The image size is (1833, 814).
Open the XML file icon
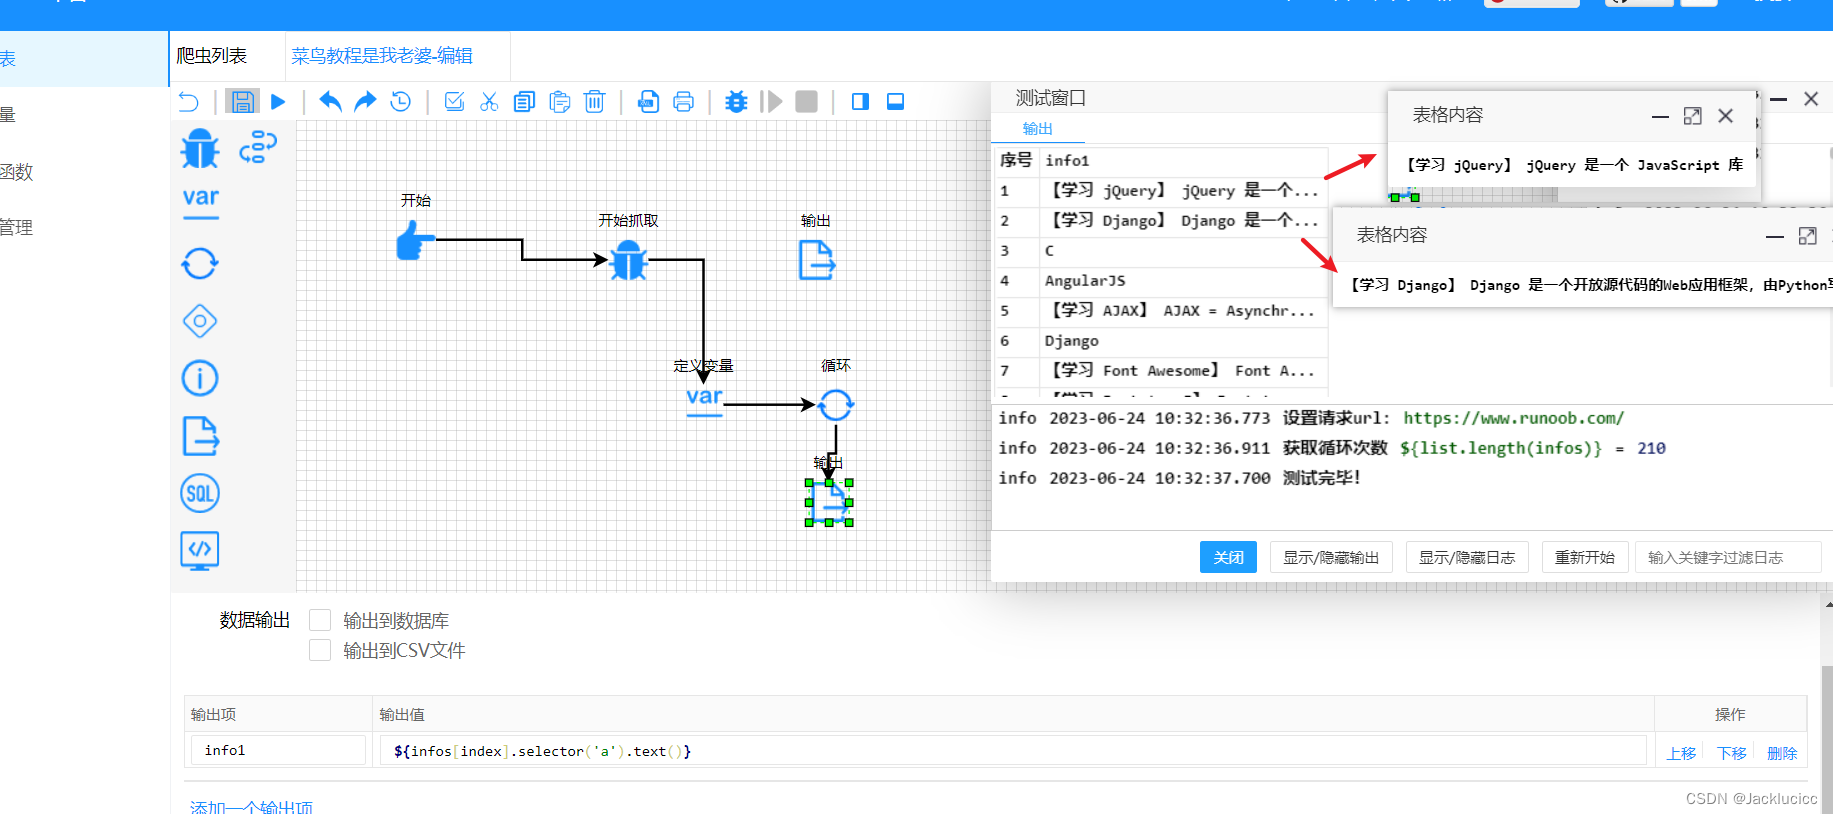coord(649,101)
